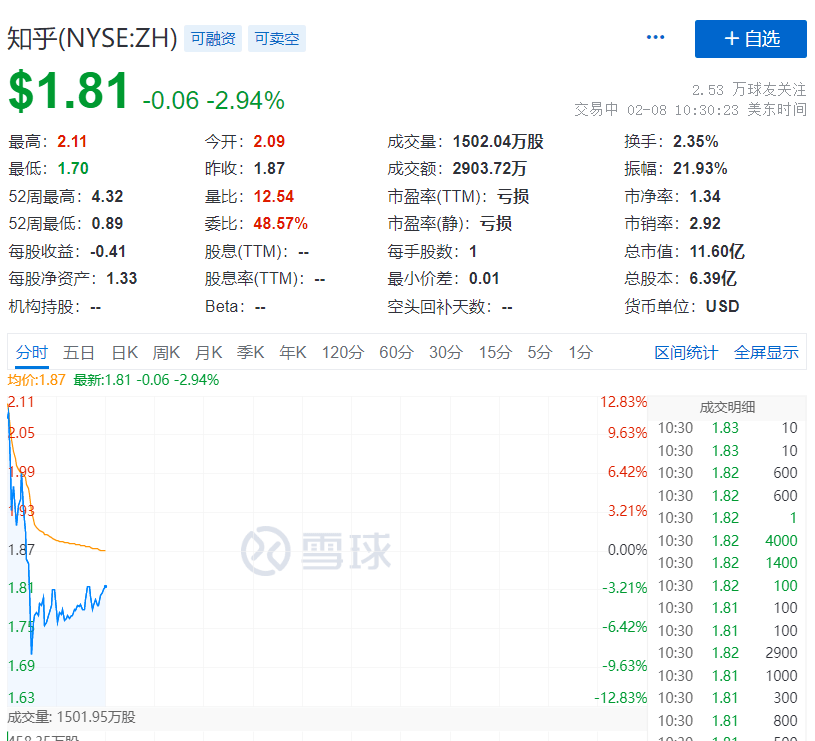Select the 5分 chart interval
Viewport: 815px width, 741px height.
(x=540, y=352)
